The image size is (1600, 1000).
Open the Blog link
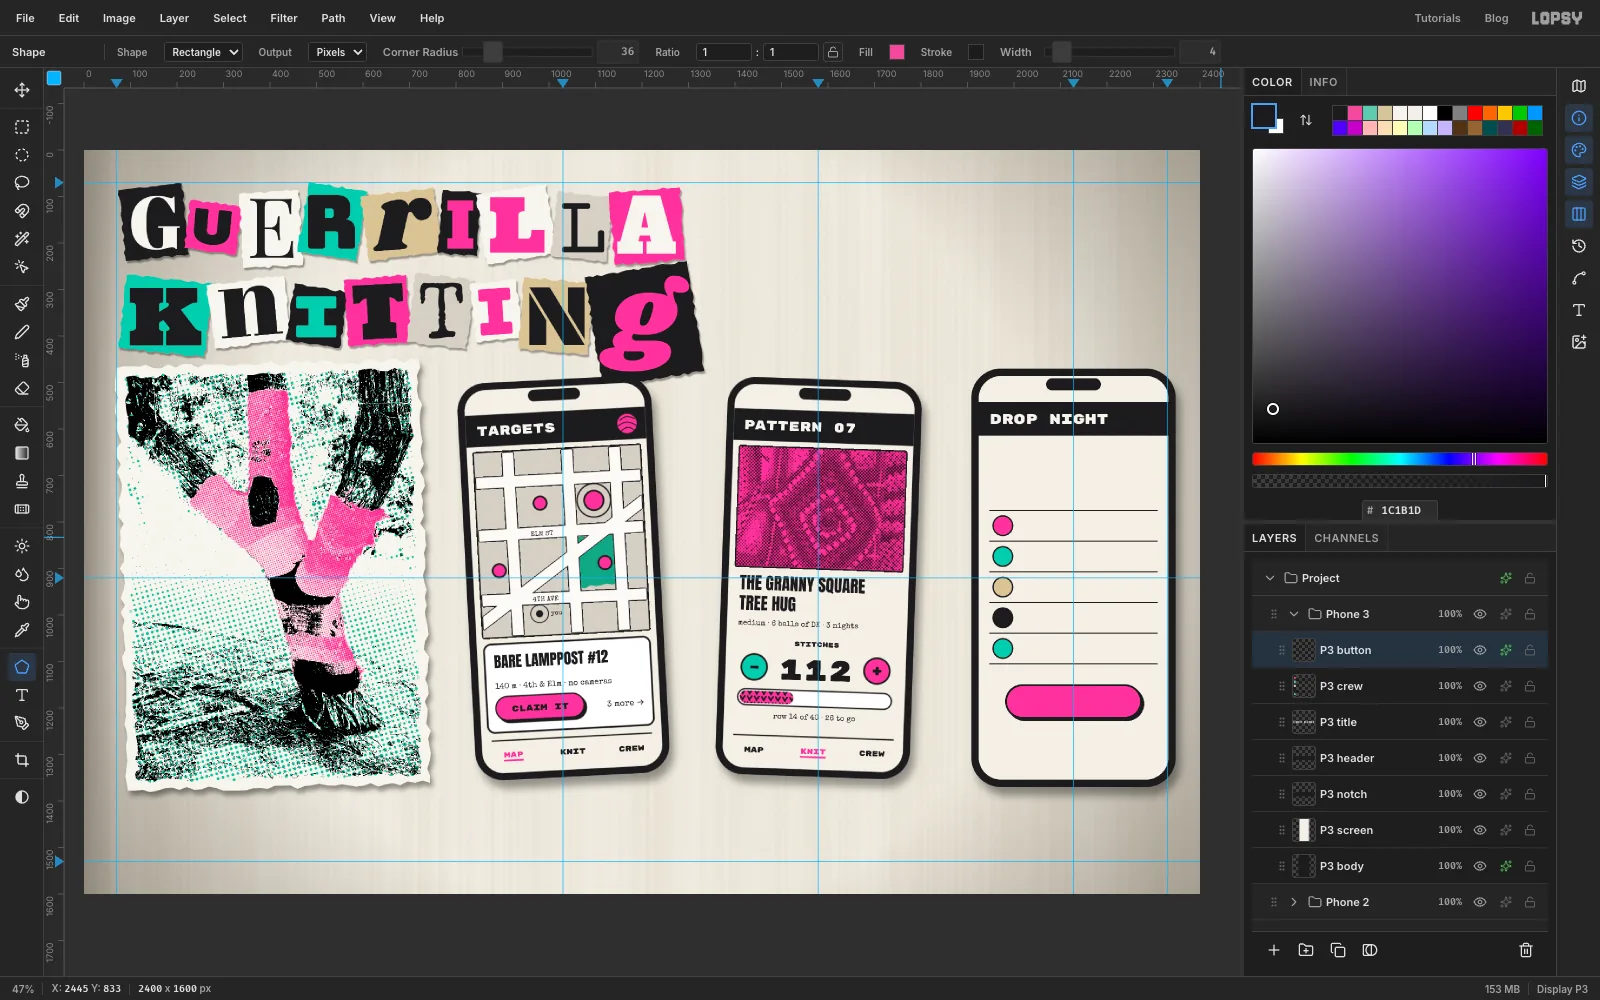click(x=1496, y=18)
